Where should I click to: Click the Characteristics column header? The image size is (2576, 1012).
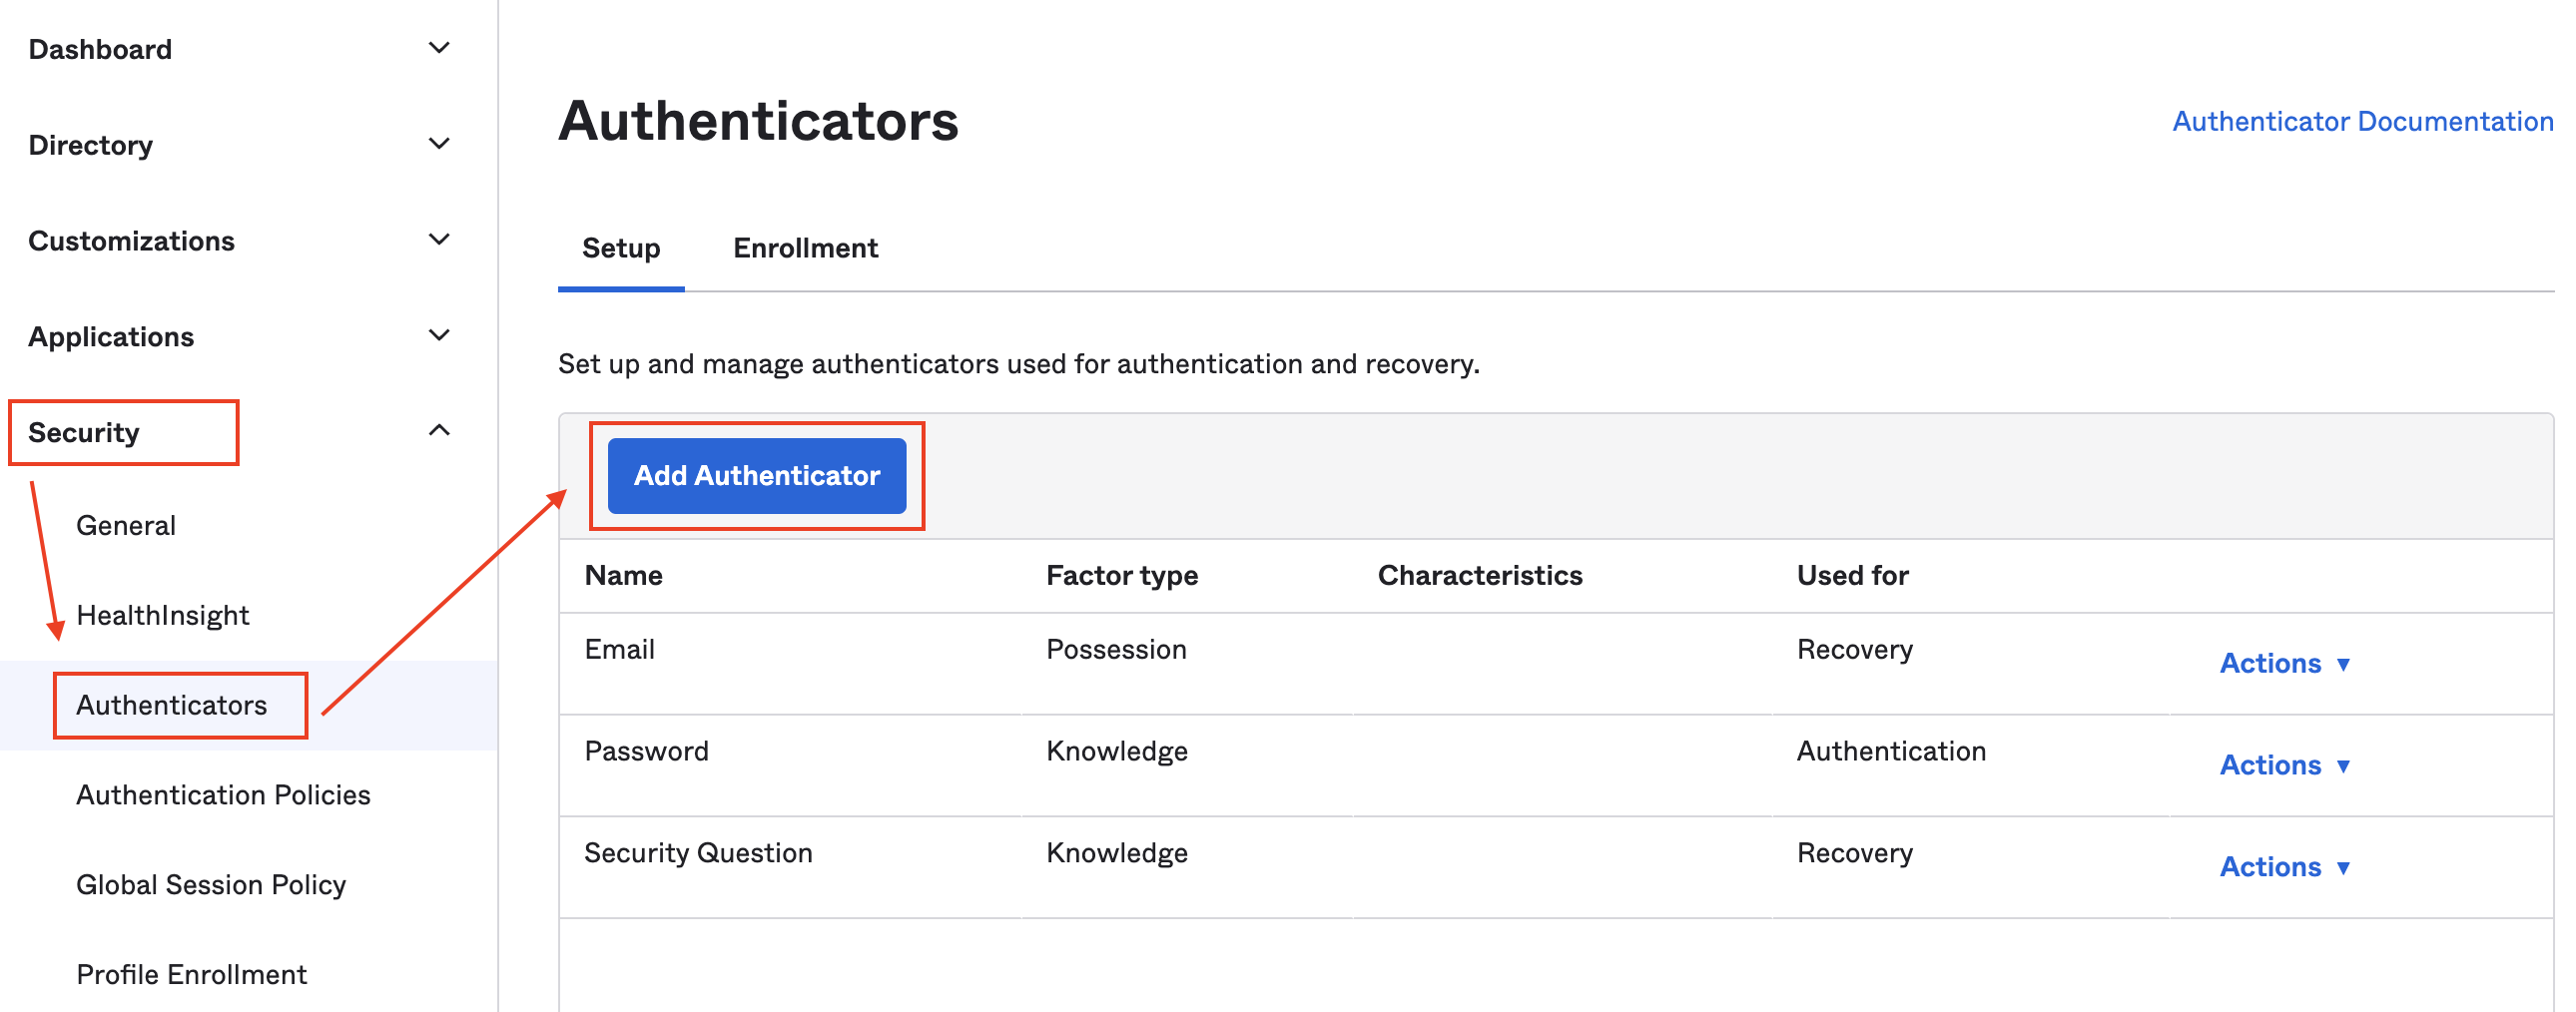(1480, 575)
